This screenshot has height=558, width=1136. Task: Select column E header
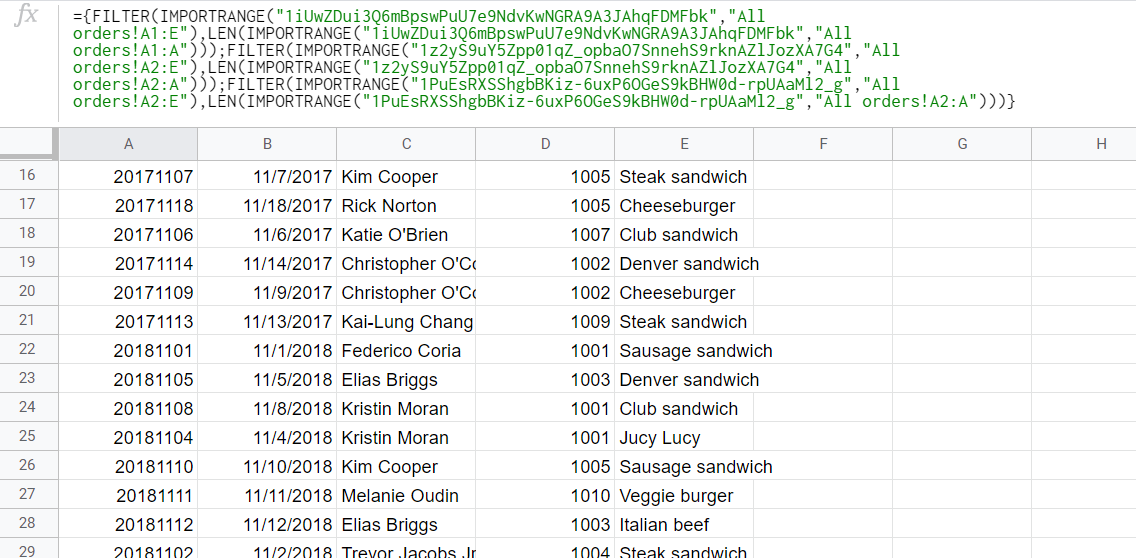684,144
